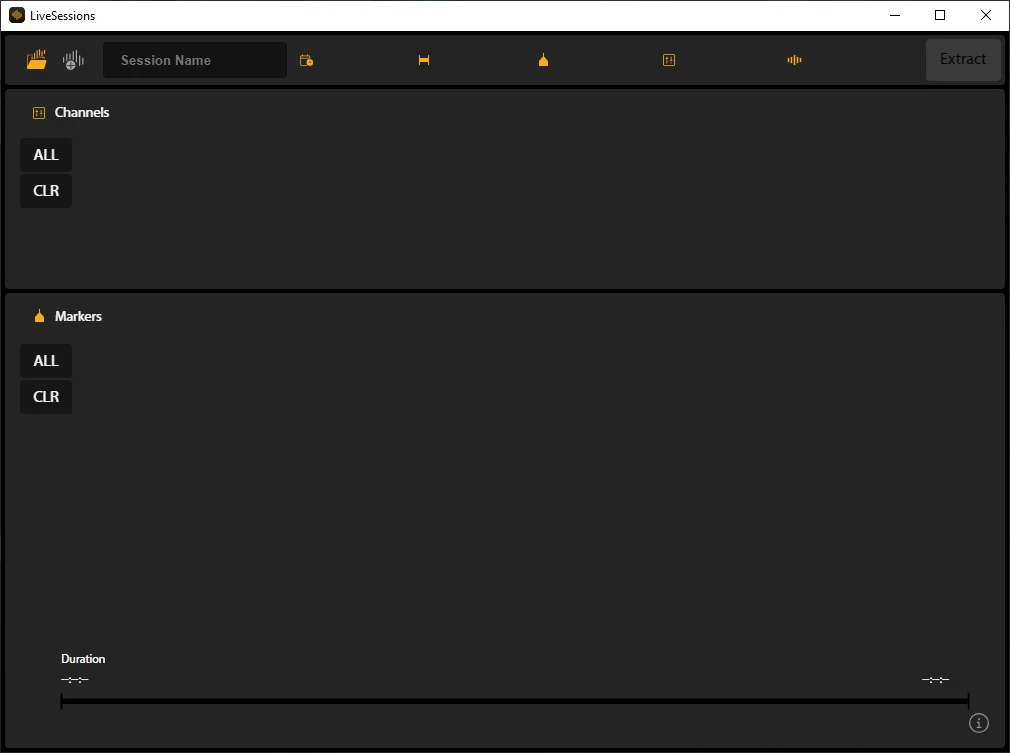Viewport: 1010px width, 753px height.
Task: Click the icon beside the Channels heading
Action: click(39, 113)
